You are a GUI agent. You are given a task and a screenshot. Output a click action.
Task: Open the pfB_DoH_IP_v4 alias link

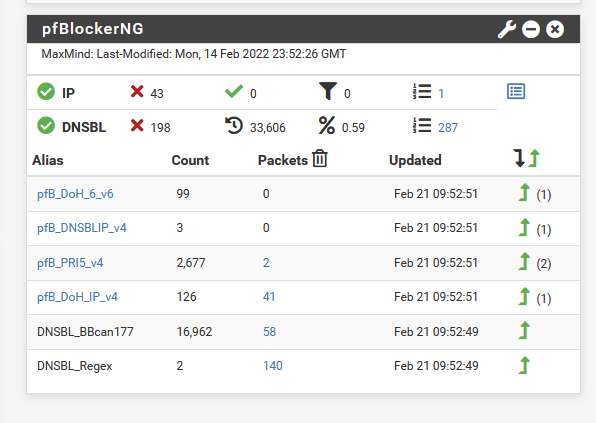78,297
